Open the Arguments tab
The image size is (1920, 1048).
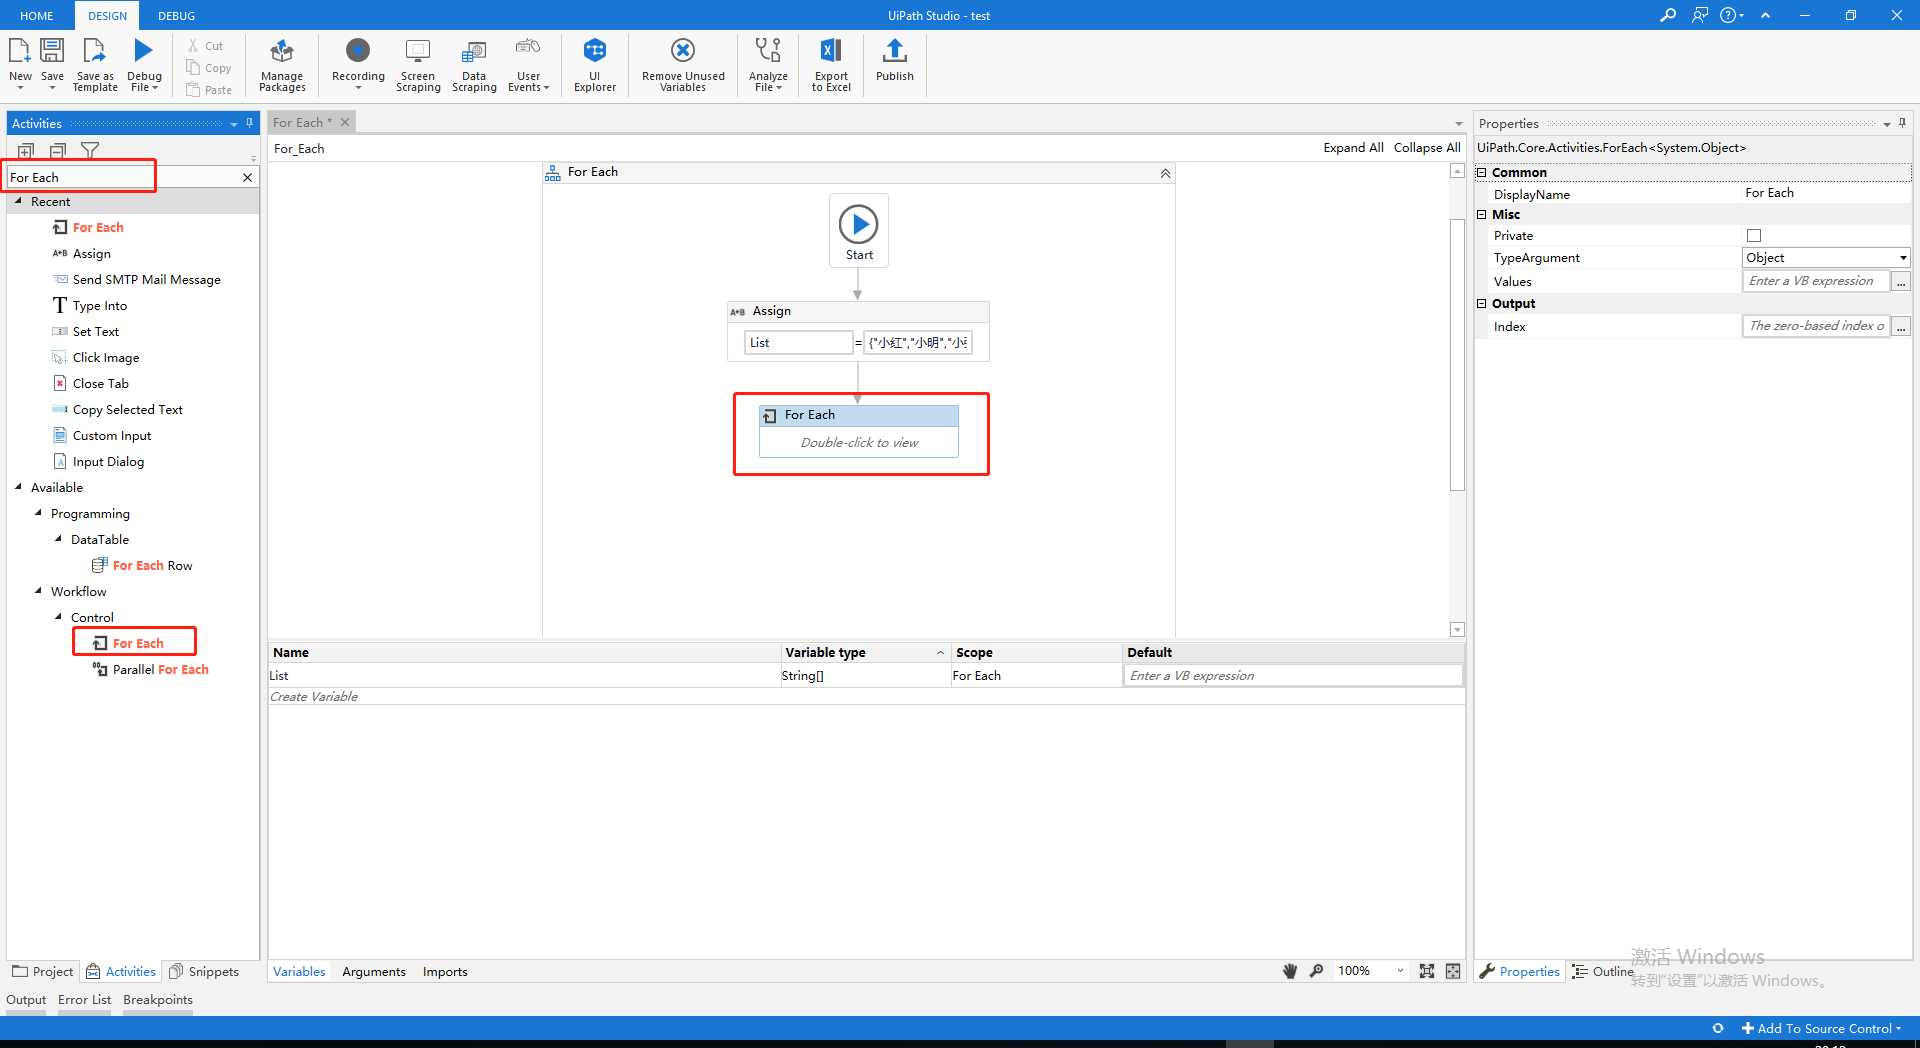click(374, 971)
